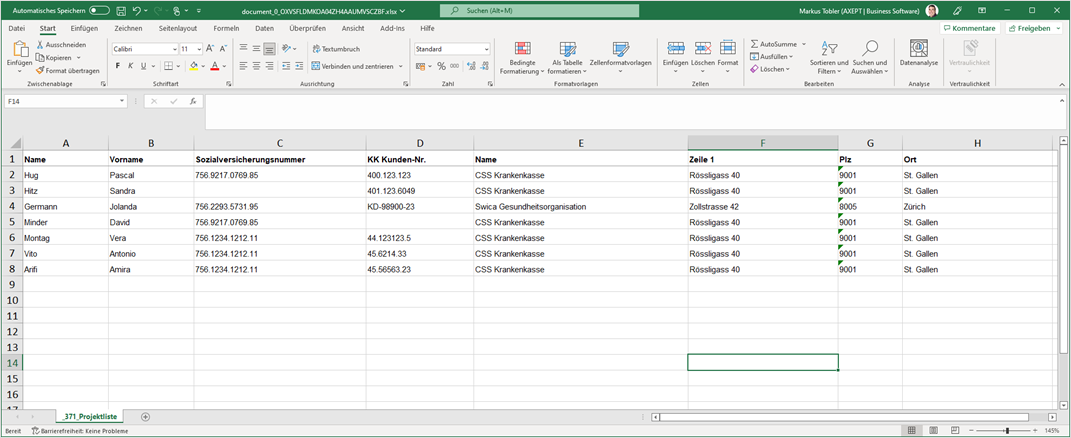Add a new sheet with plus button
This screenshot has width=1071, height=438.
pyautogui.click(x=145, y=416)
